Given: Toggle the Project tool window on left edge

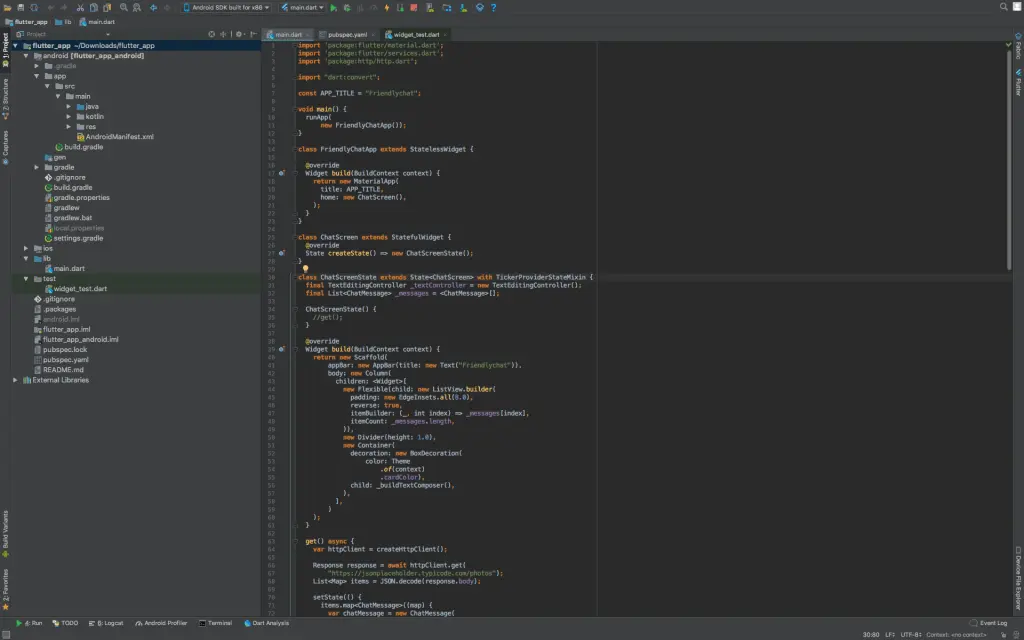Looking at the screenshot, I should click(x=5, y=42).
